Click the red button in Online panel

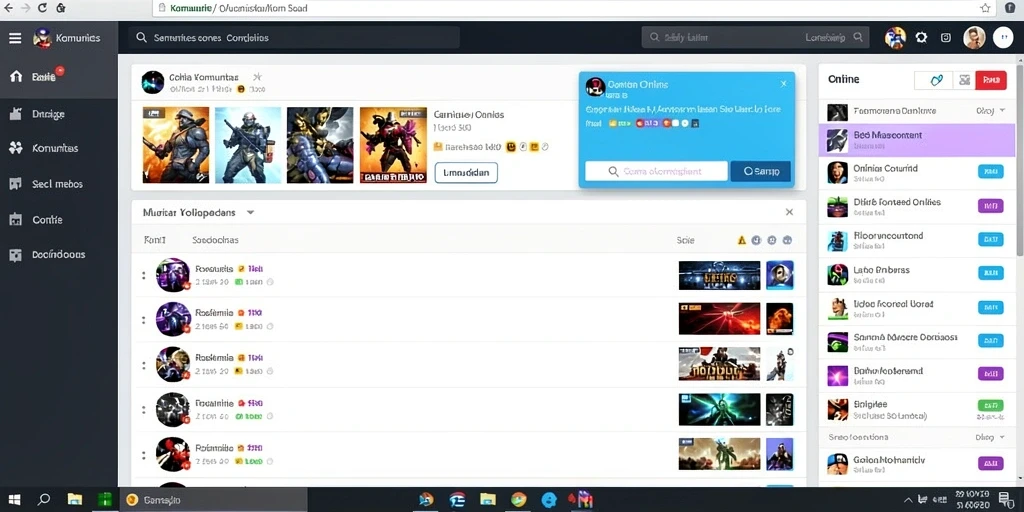pyautogui.click(x=991, y=80)
